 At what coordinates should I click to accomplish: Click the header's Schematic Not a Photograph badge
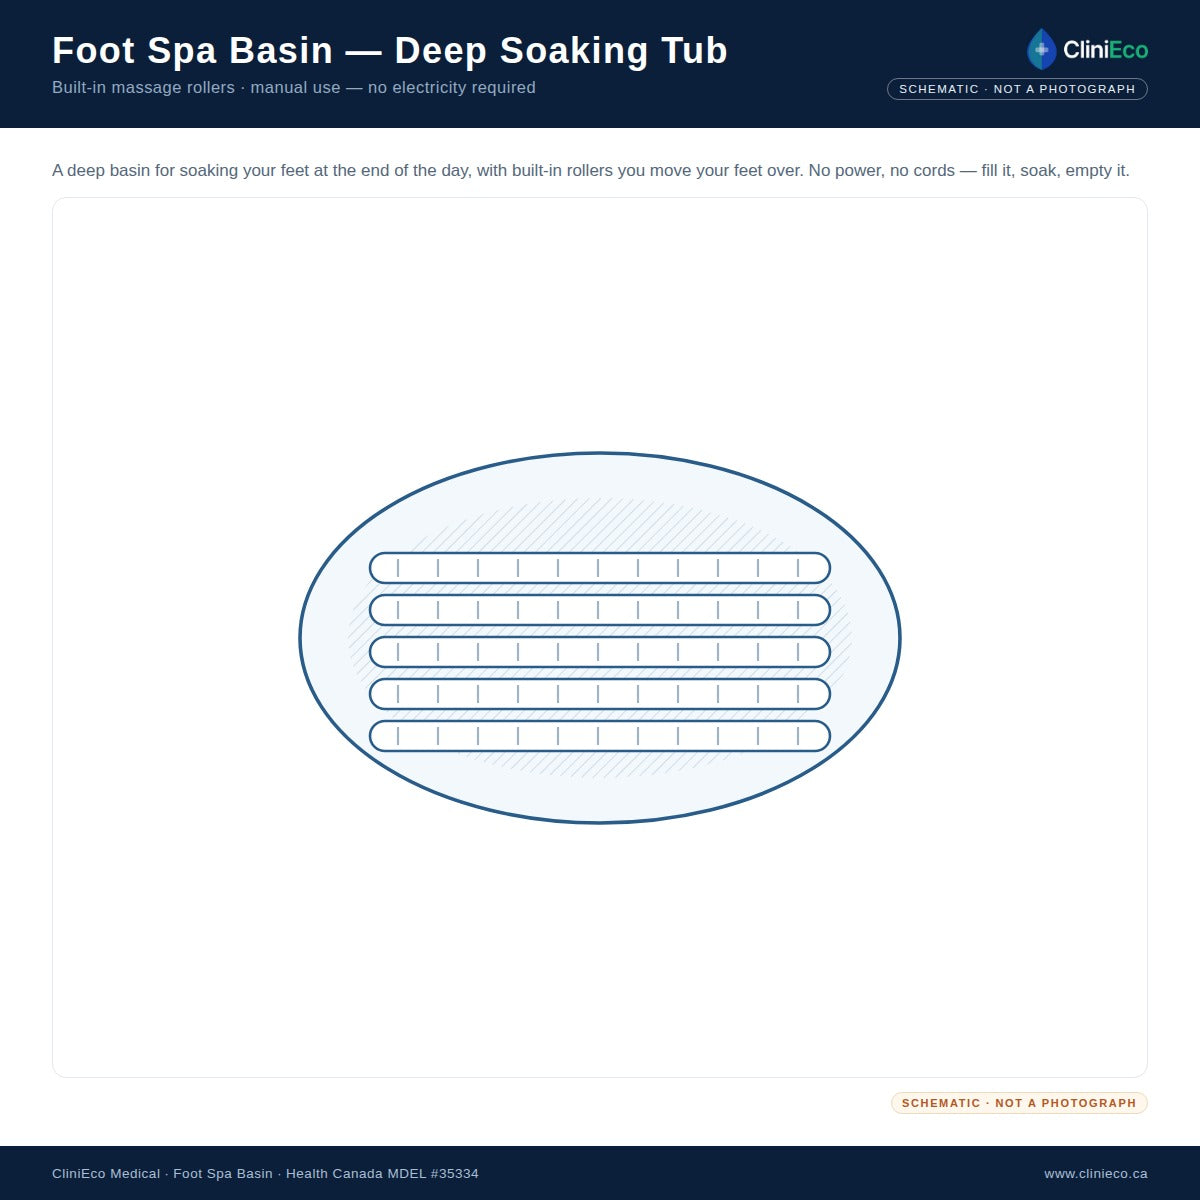(1017, 89)
